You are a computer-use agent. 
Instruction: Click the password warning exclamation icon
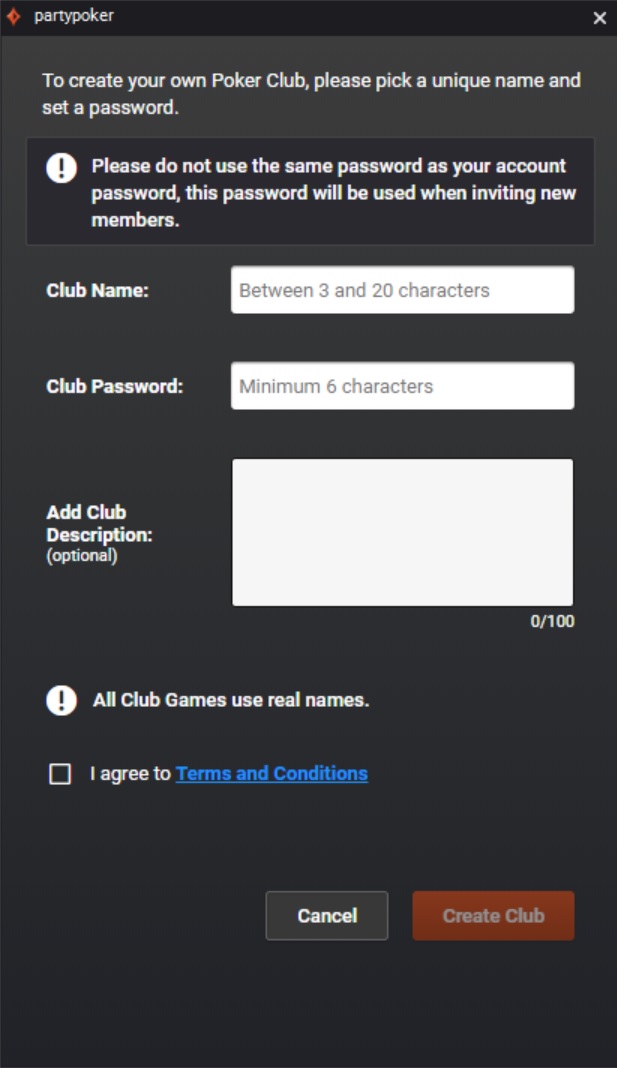[61, 167]
